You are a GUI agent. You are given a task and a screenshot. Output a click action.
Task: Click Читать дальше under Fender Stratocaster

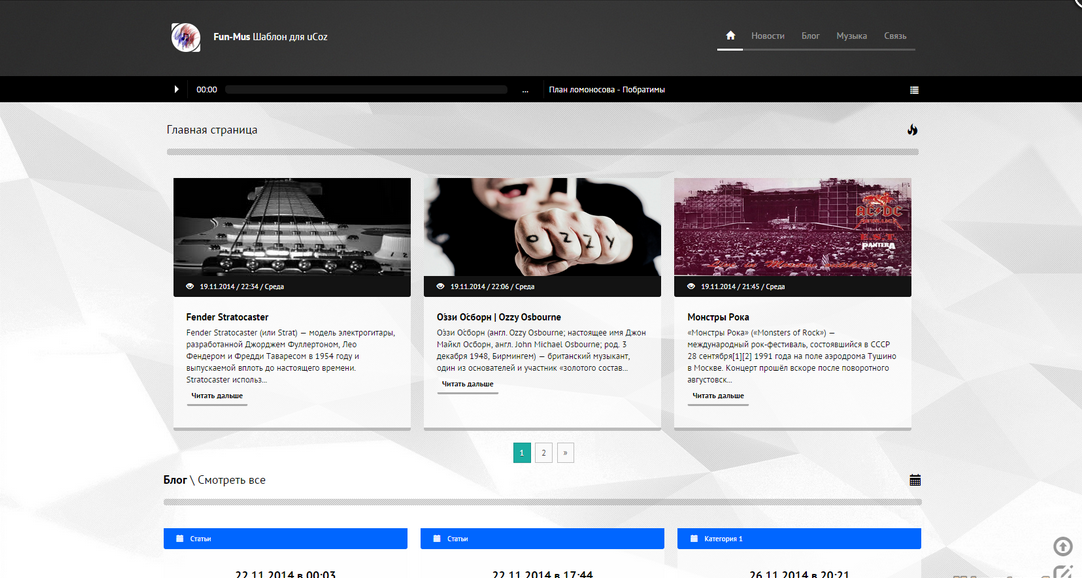(x=217, y=396)
